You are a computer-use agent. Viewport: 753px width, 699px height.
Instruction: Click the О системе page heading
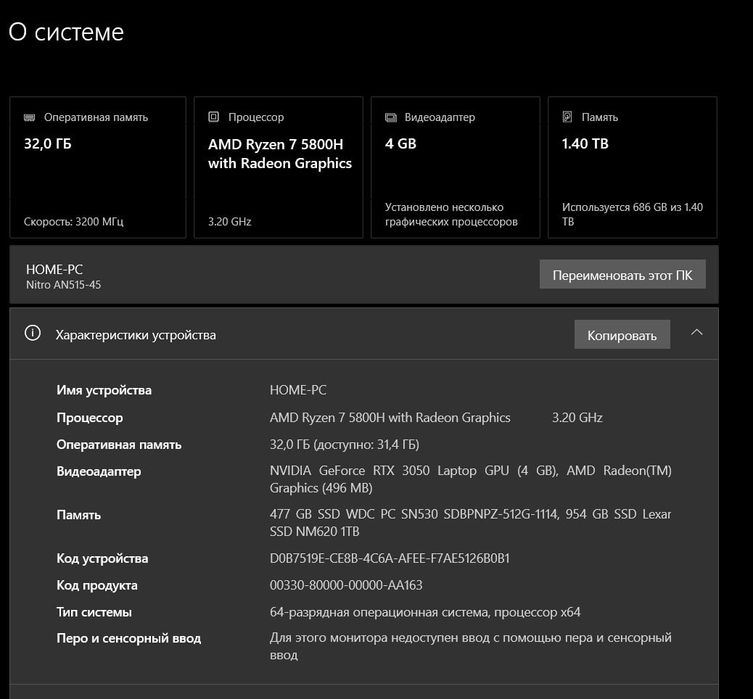(x=66, y=32)
